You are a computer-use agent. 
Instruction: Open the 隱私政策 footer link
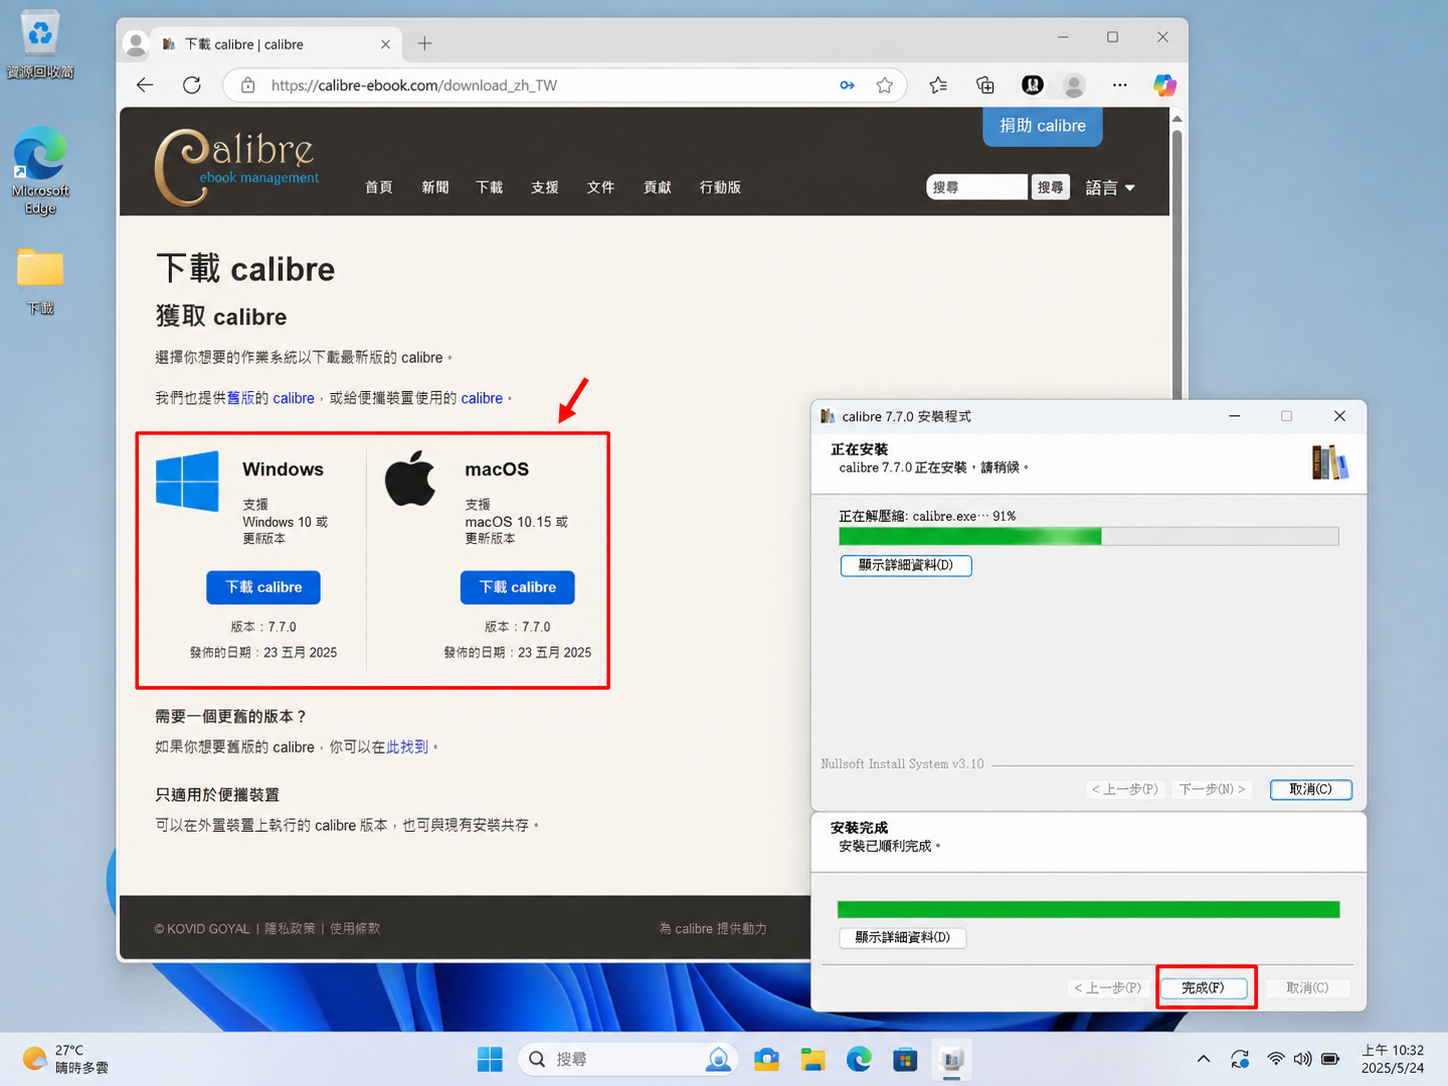(289, 929)
